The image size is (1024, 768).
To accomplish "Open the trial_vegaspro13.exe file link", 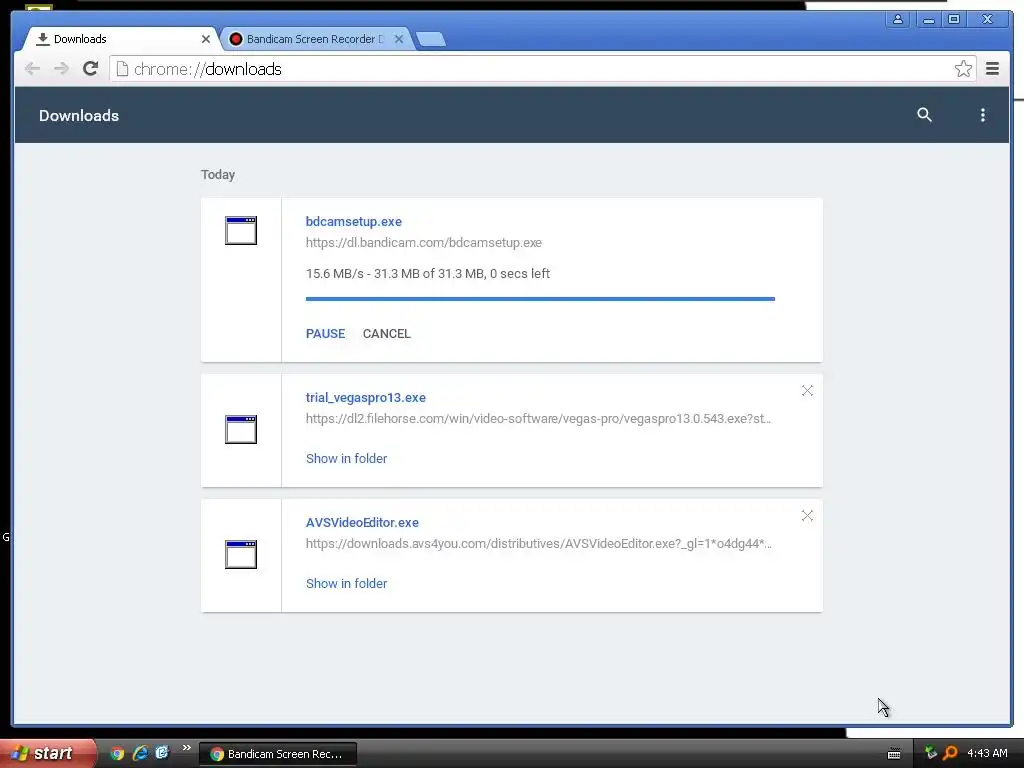I will (x=366, y=398).
